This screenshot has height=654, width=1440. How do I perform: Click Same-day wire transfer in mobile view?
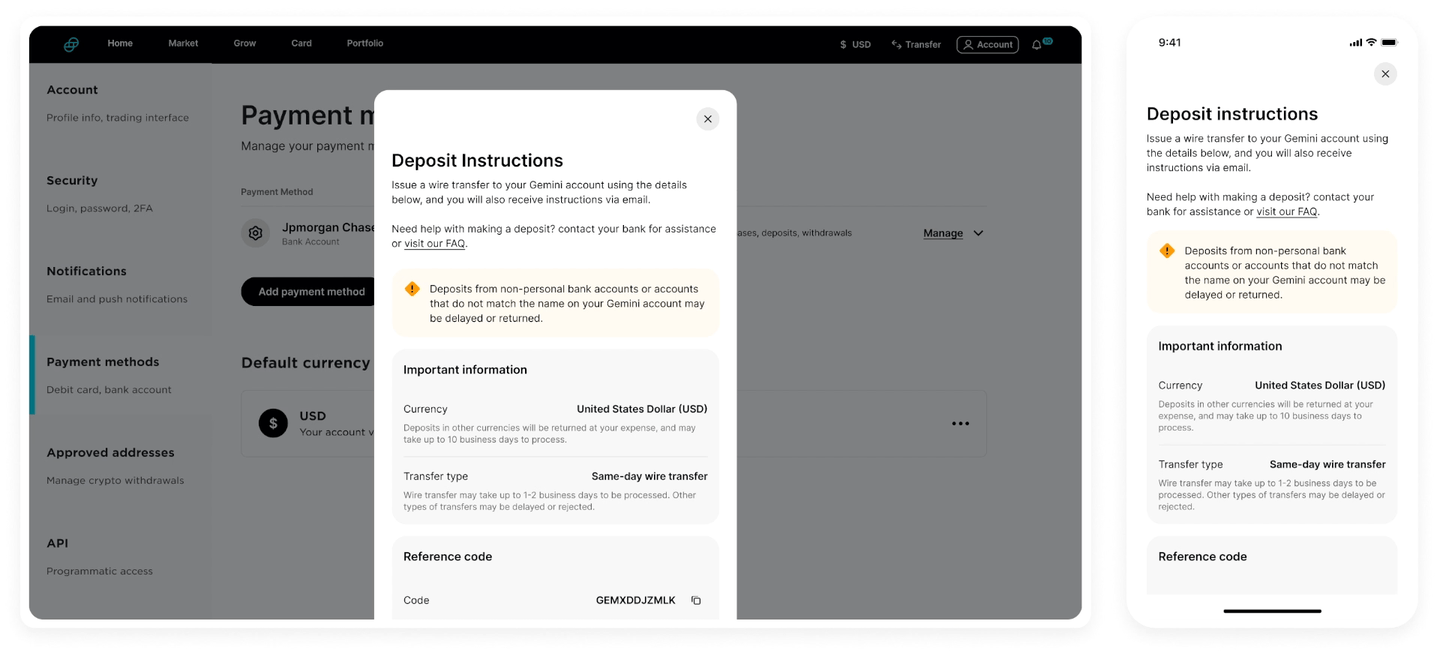point(1327,465)
